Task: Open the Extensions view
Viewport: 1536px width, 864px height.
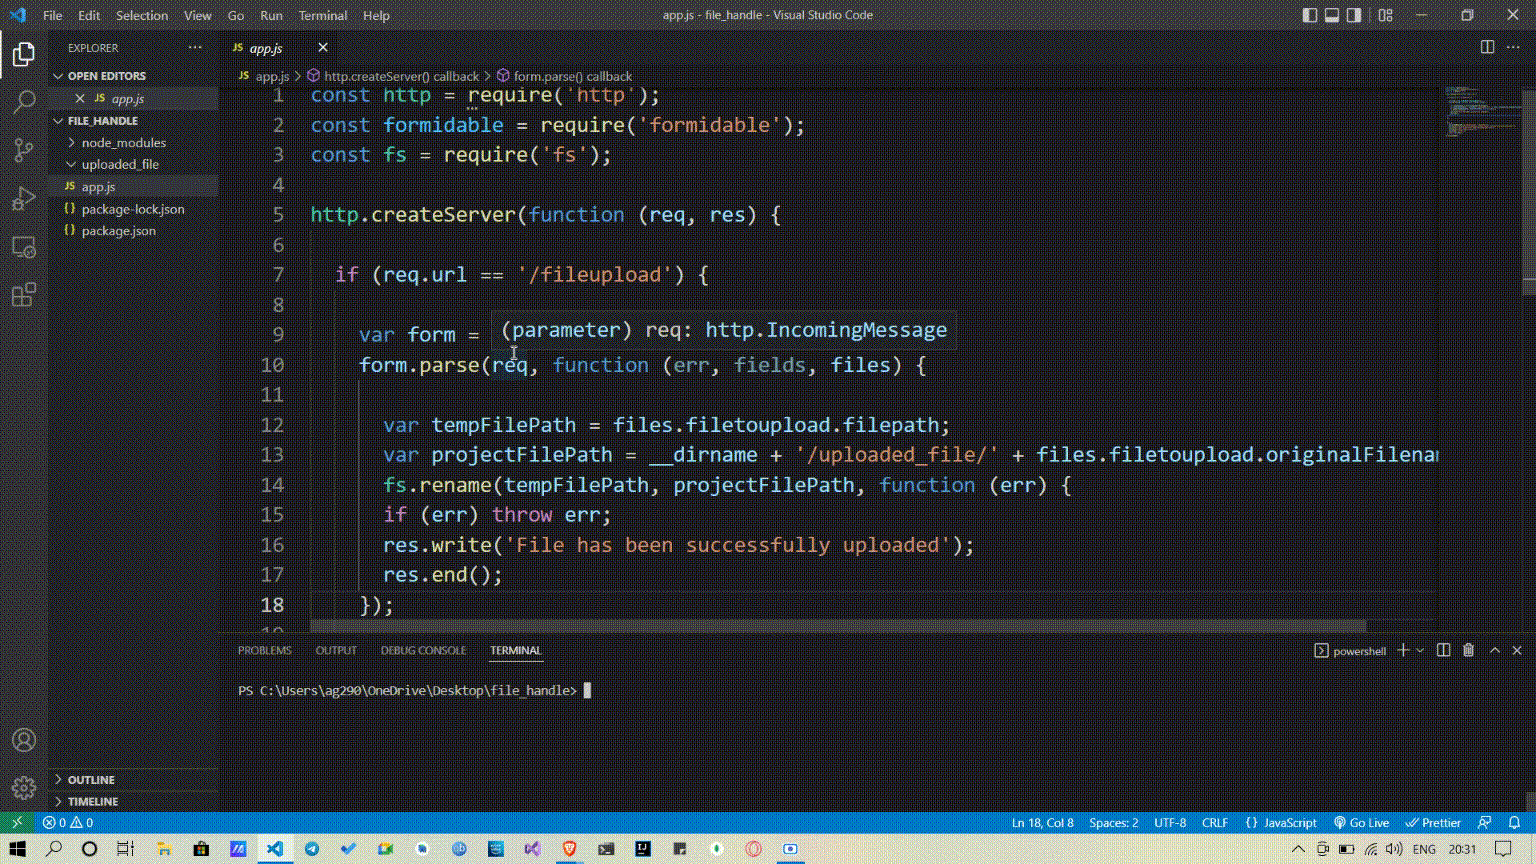Action: [x=24, y=294]
